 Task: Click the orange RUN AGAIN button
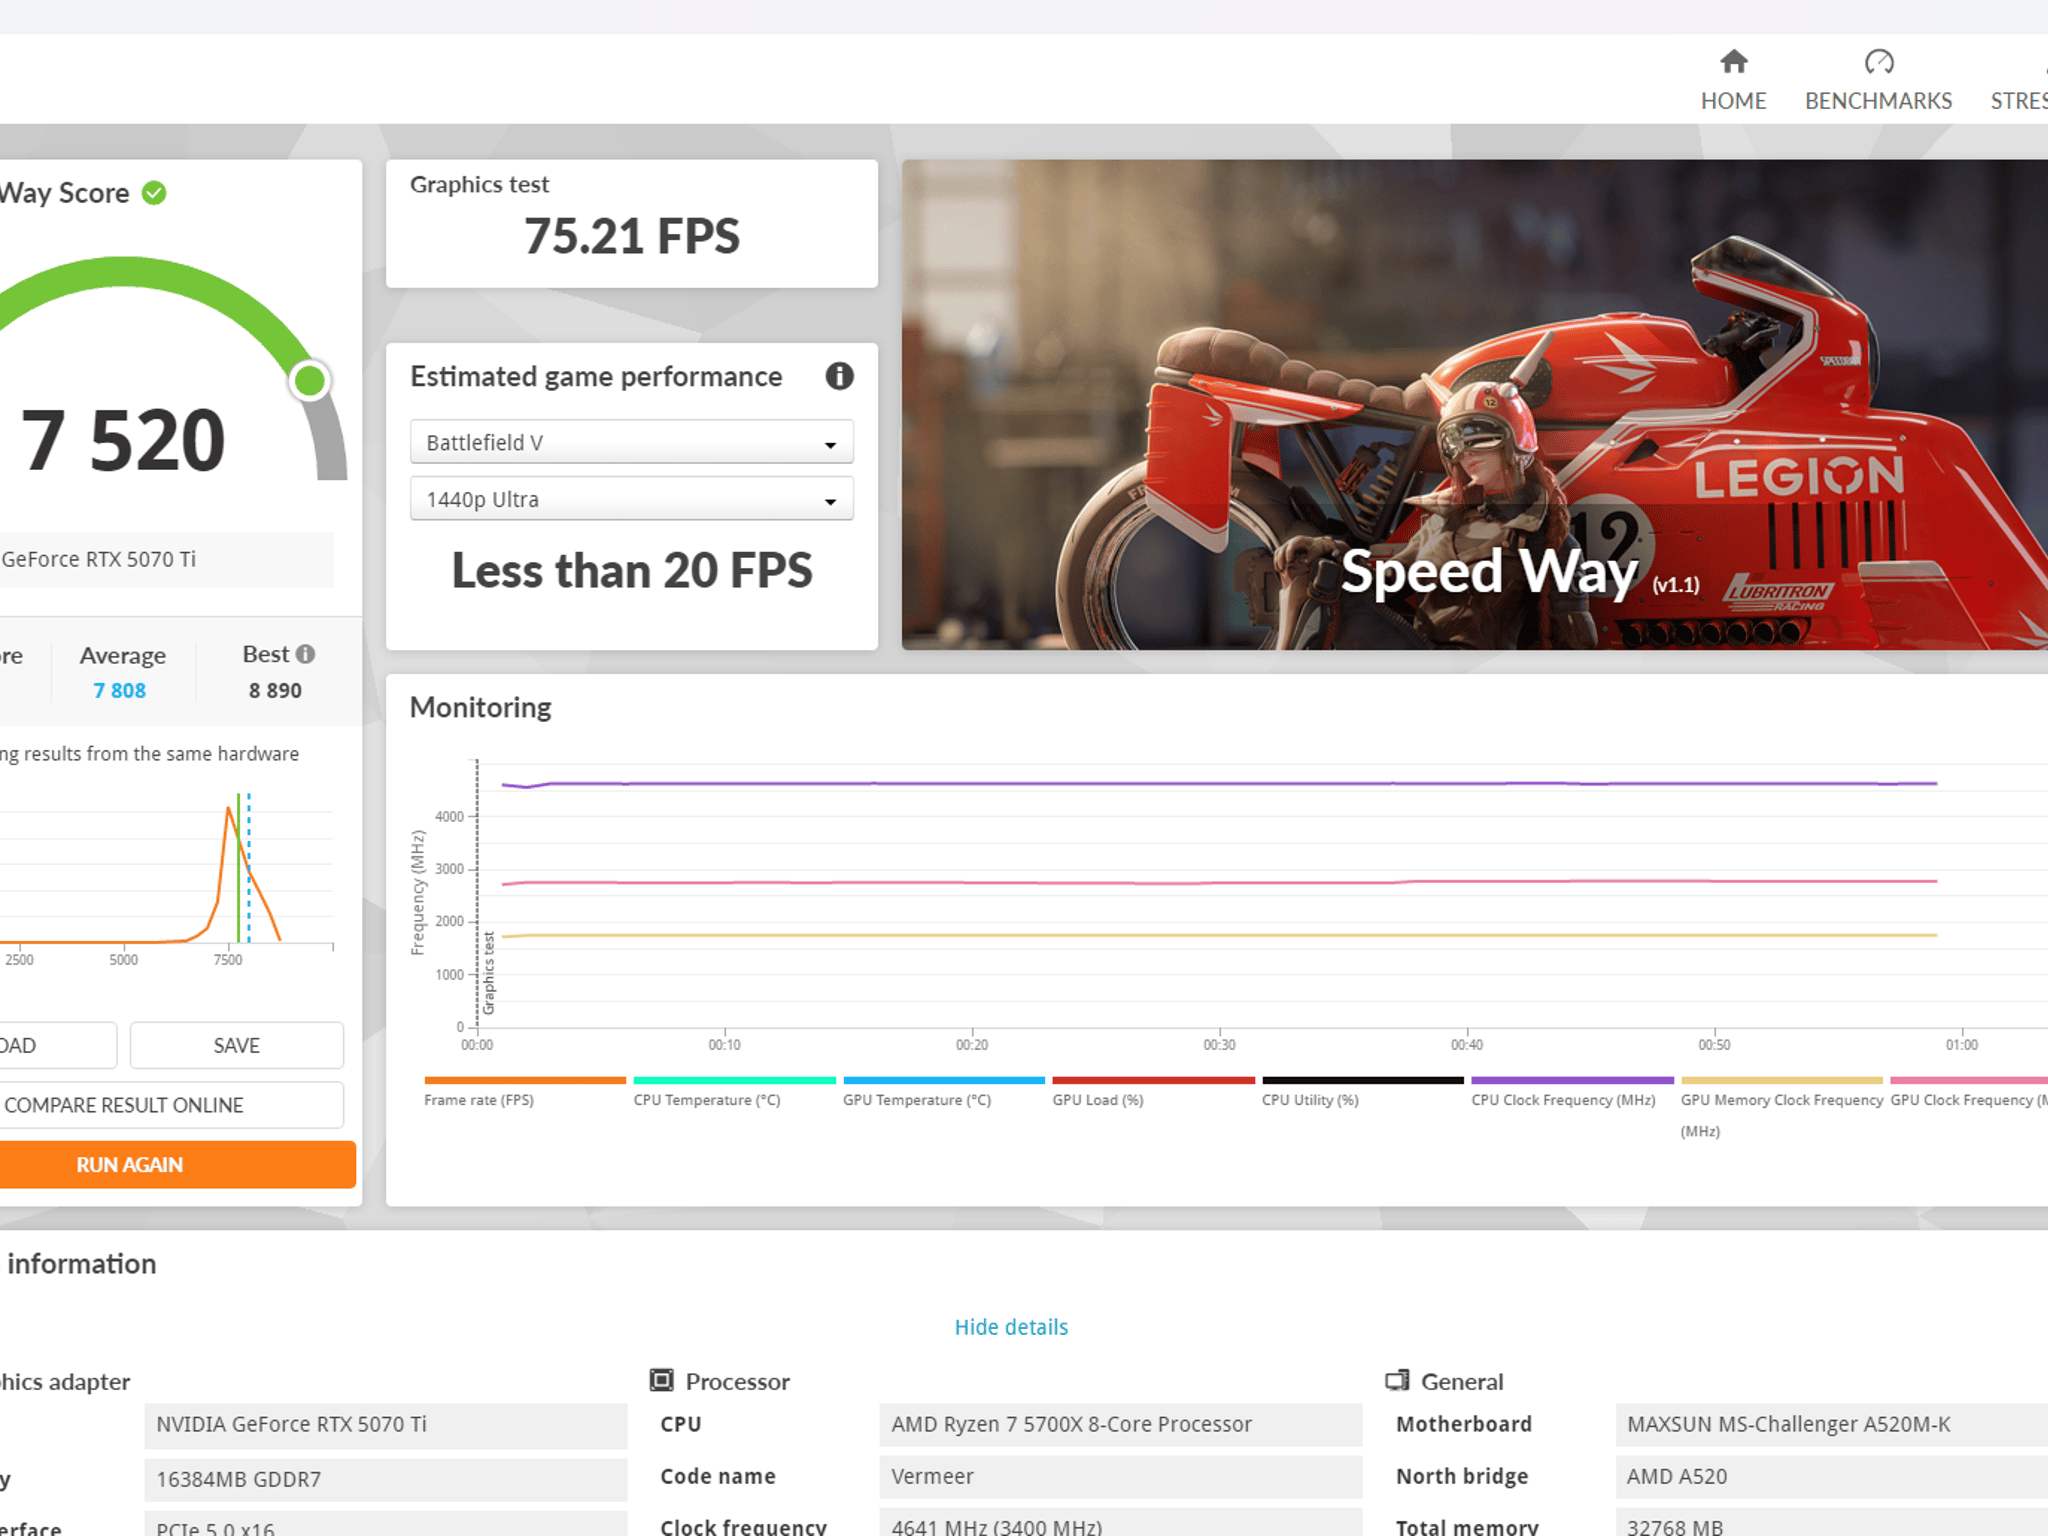click(176, 1165)
